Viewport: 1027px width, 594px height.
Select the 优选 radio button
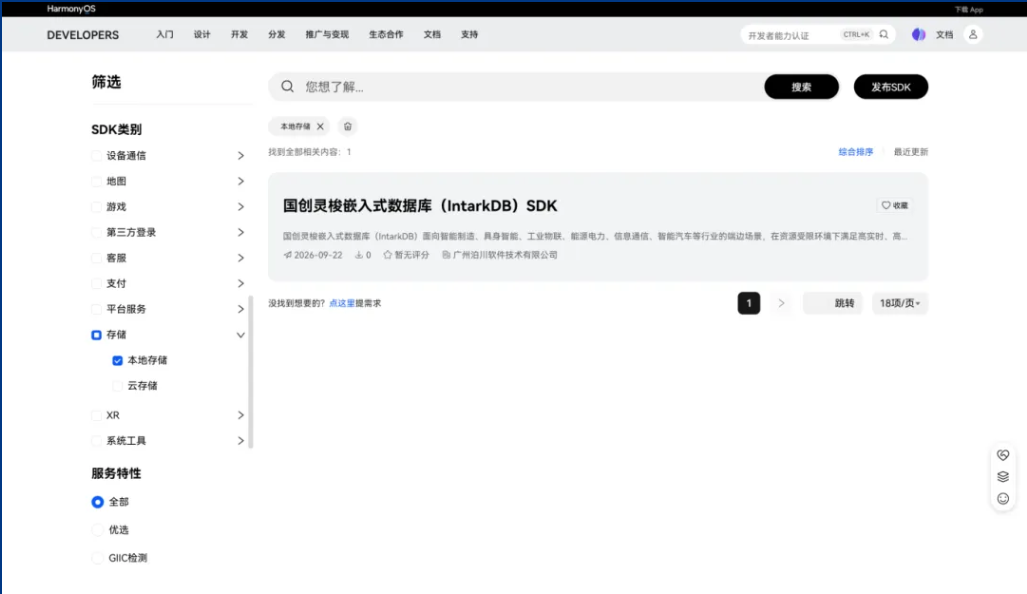98,530
